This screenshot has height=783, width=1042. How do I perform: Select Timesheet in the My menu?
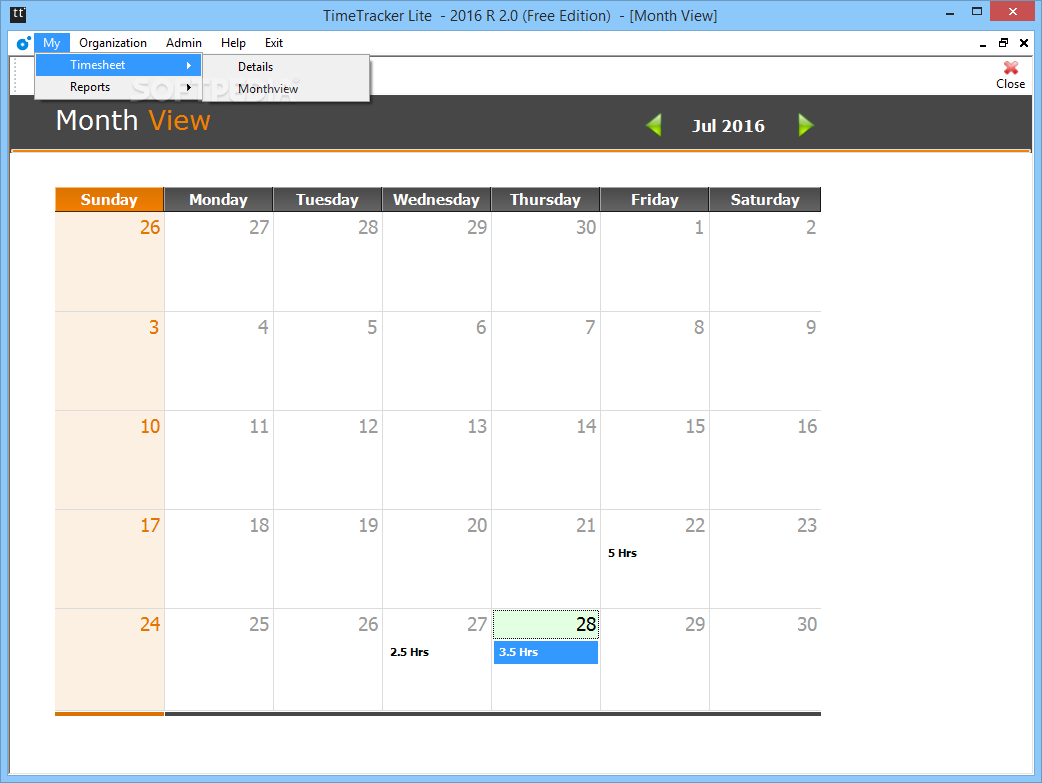(118, 65)
